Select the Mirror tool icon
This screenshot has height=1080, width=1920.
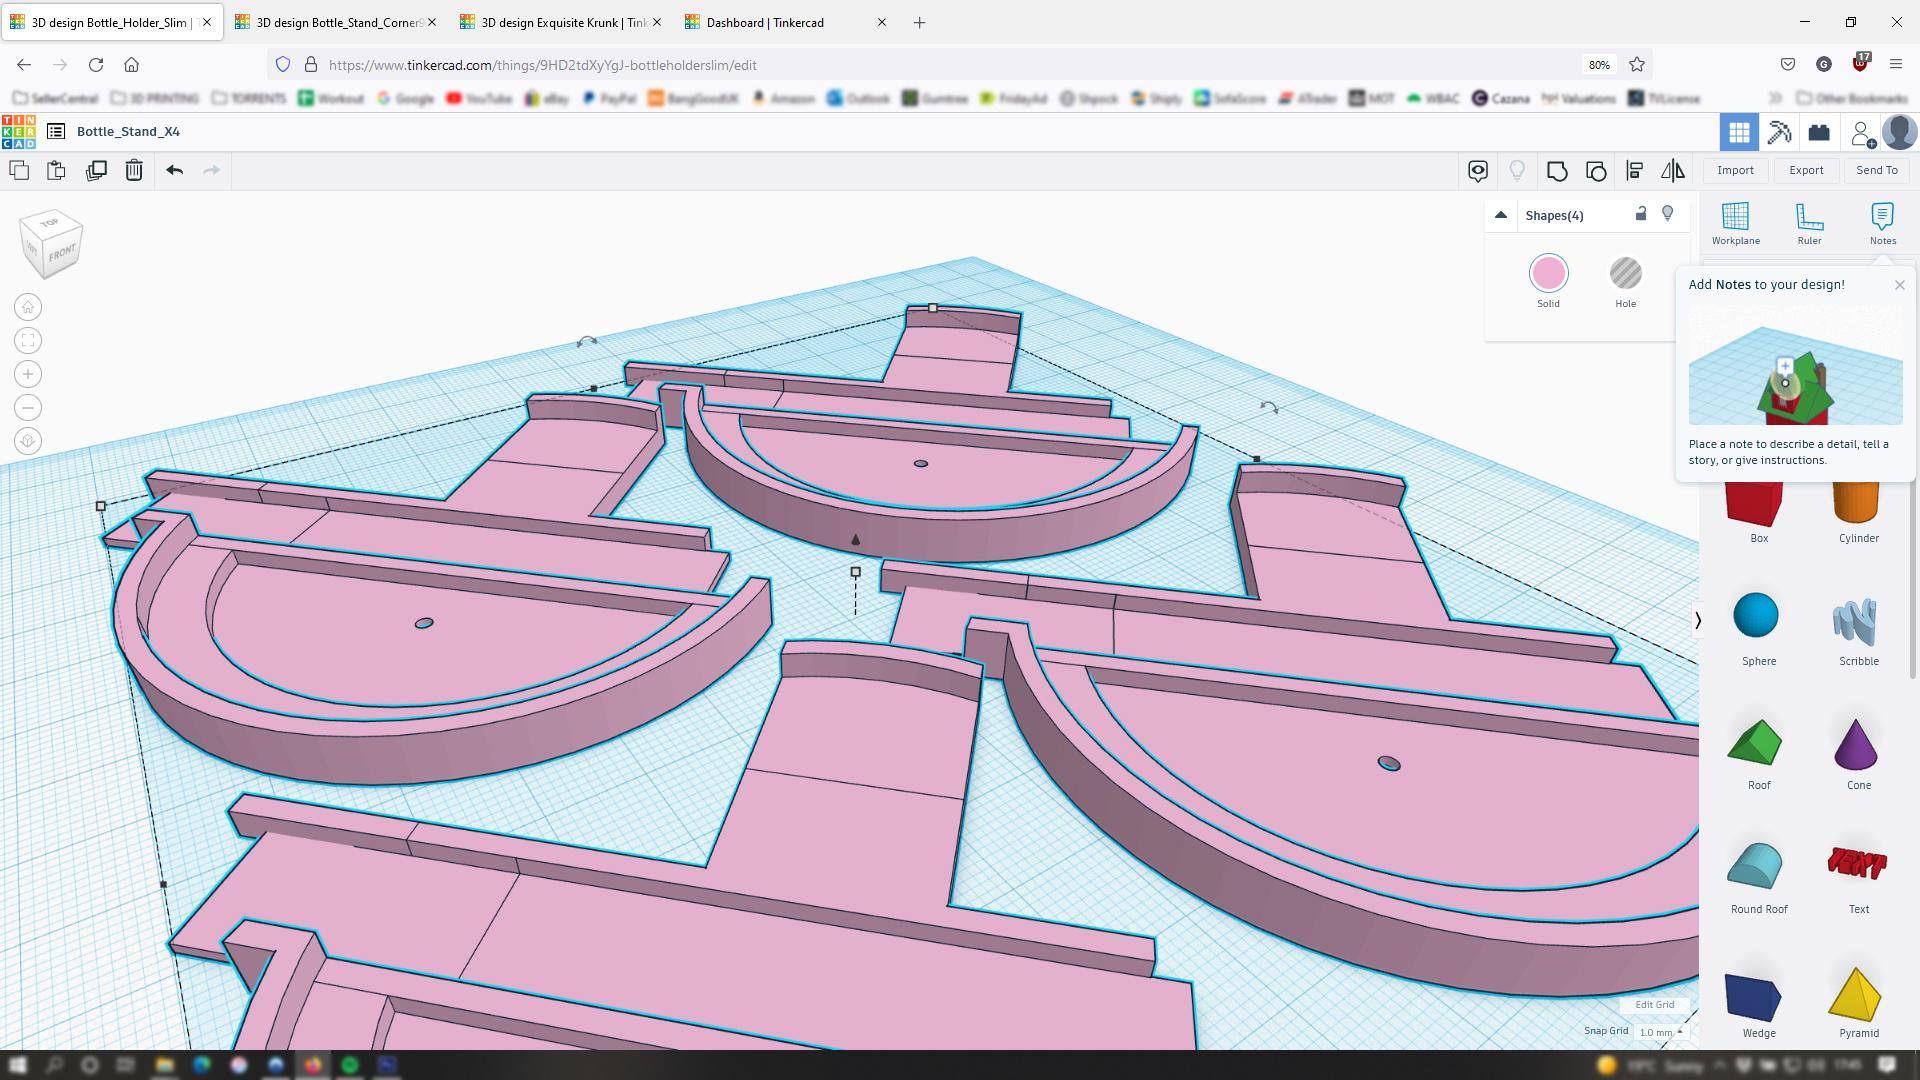point(1673,171)
